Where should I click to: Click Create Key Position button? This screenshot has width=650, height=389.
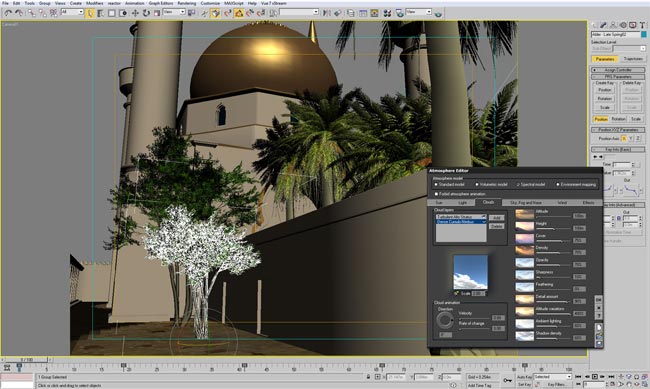[604, 90]
